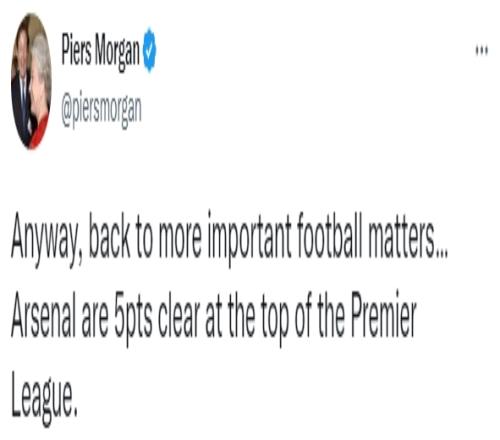Screen dimensions: 500x440
Task: Click the word Morgan in the display name
Action: pyautogui.click(x=117, y=53)
